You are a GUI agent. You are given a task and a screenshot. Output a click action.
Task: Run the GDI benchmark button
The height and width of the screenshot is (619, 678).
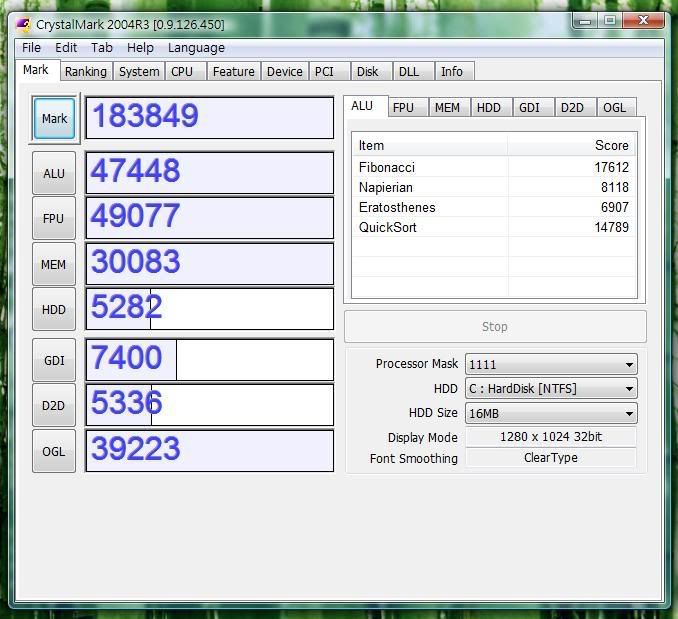click(x=54, y=360)
